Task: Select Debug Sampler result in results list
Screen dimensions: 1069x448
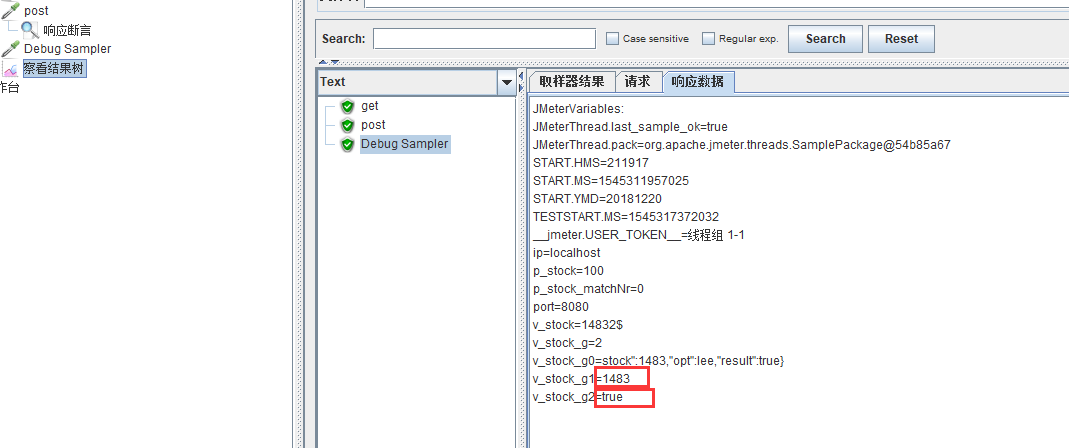Action: point(405,145)
